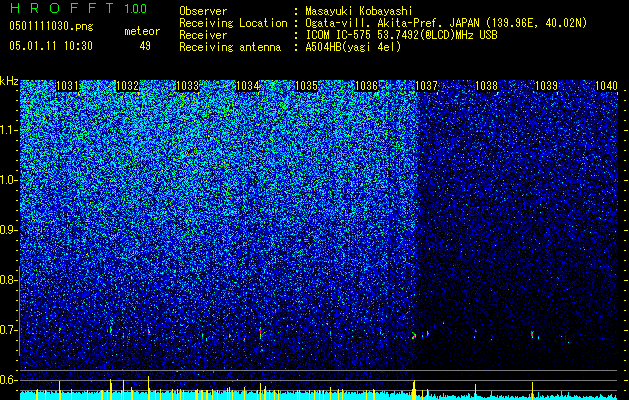
Task: Click the 1034 time marker
Action: pyautogui.click(x=248, y=86)
